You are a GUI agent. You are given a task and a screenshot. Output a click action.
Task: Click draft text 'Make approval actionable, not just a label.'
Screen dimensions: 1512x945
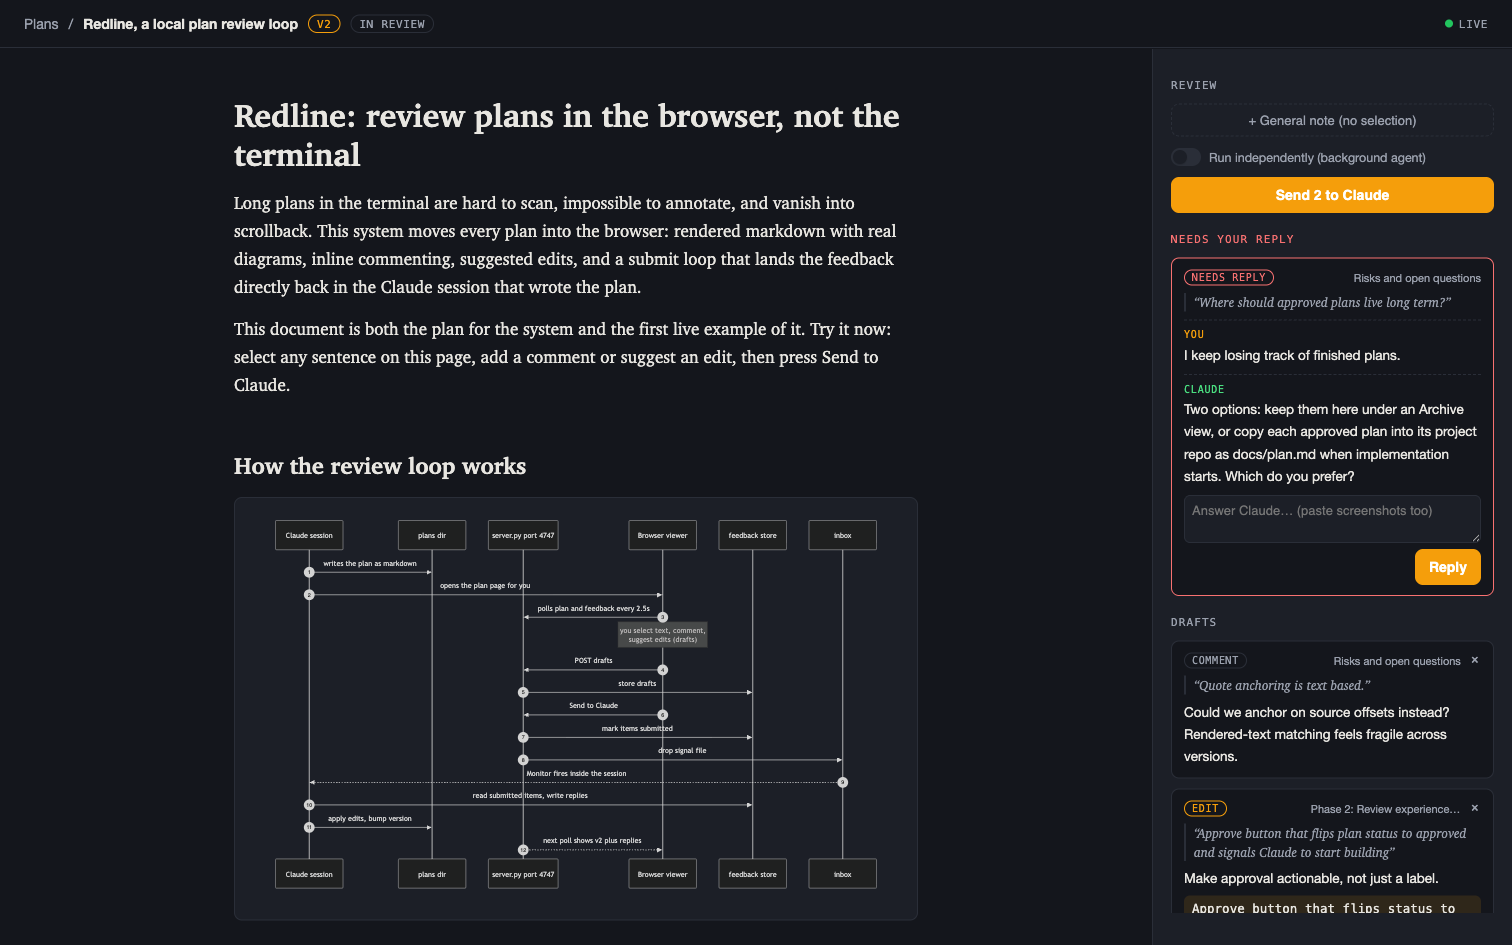(x=1311, y=878)
